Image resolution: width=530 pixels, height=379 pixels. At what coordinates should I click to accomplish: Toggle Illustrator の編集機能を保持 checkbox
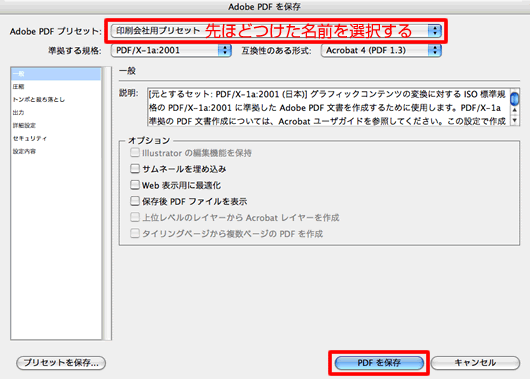(135, 152)
